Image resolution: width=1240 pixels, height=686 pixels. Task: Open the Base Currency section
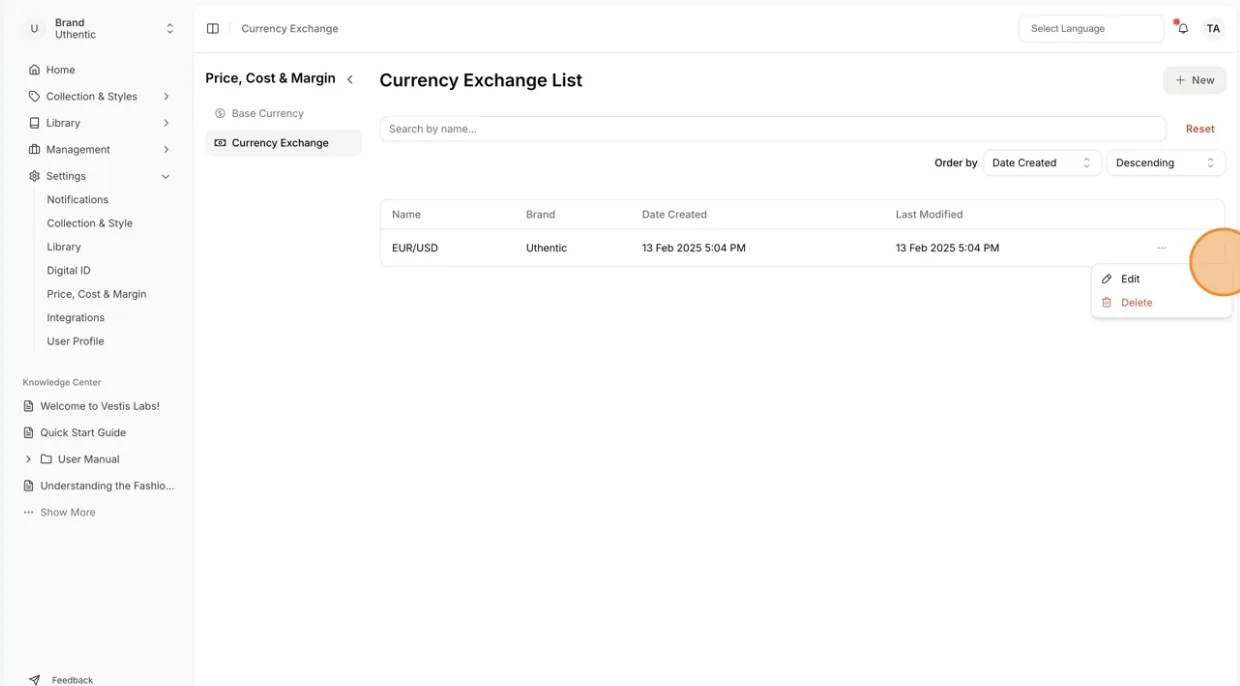click(283, 114)
